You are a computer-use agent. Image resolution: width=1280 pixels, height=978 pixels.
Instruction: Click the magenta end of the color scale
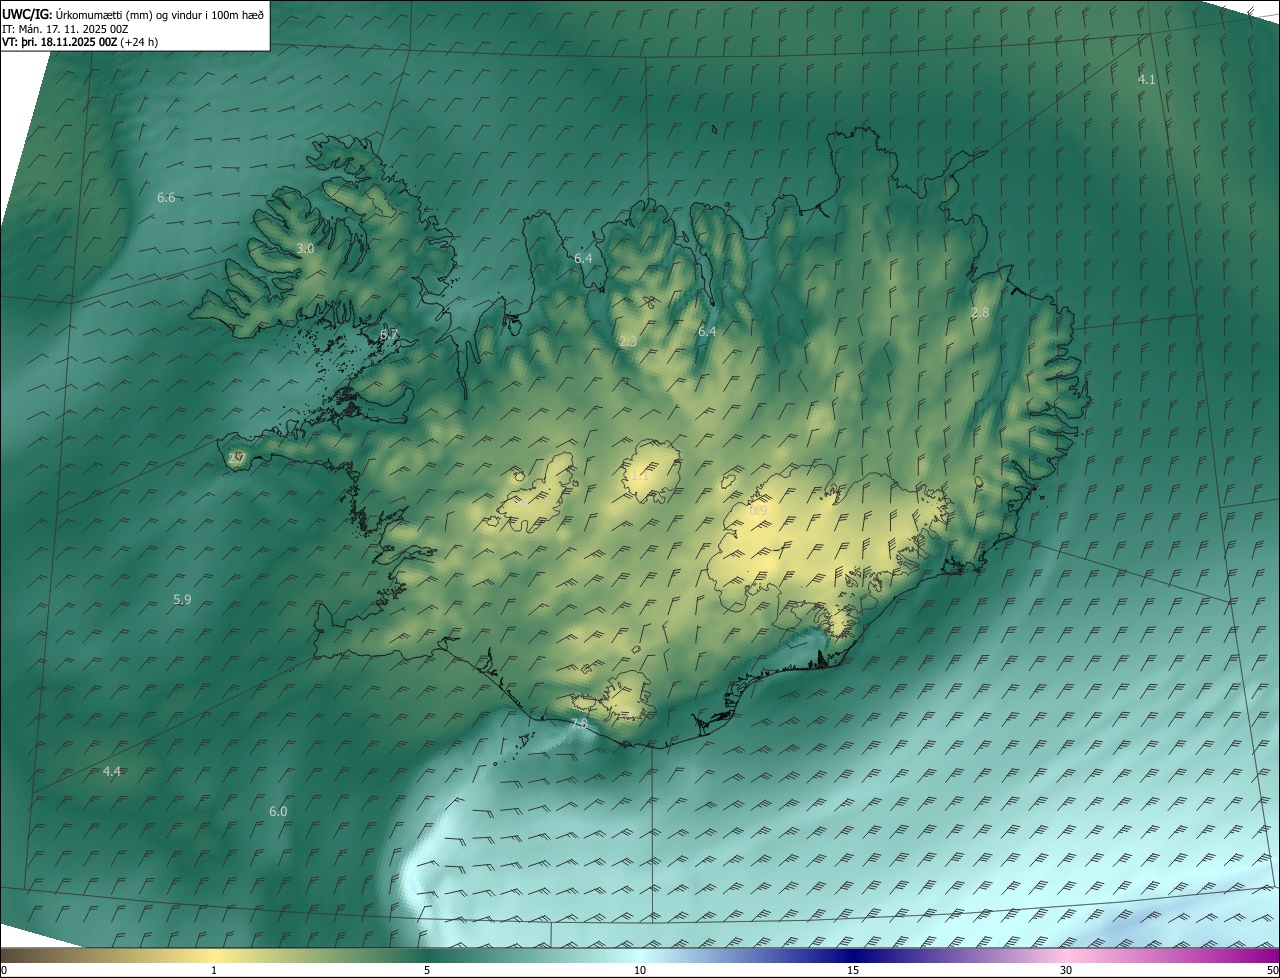pyautogui.click(x=1260, y=955)
